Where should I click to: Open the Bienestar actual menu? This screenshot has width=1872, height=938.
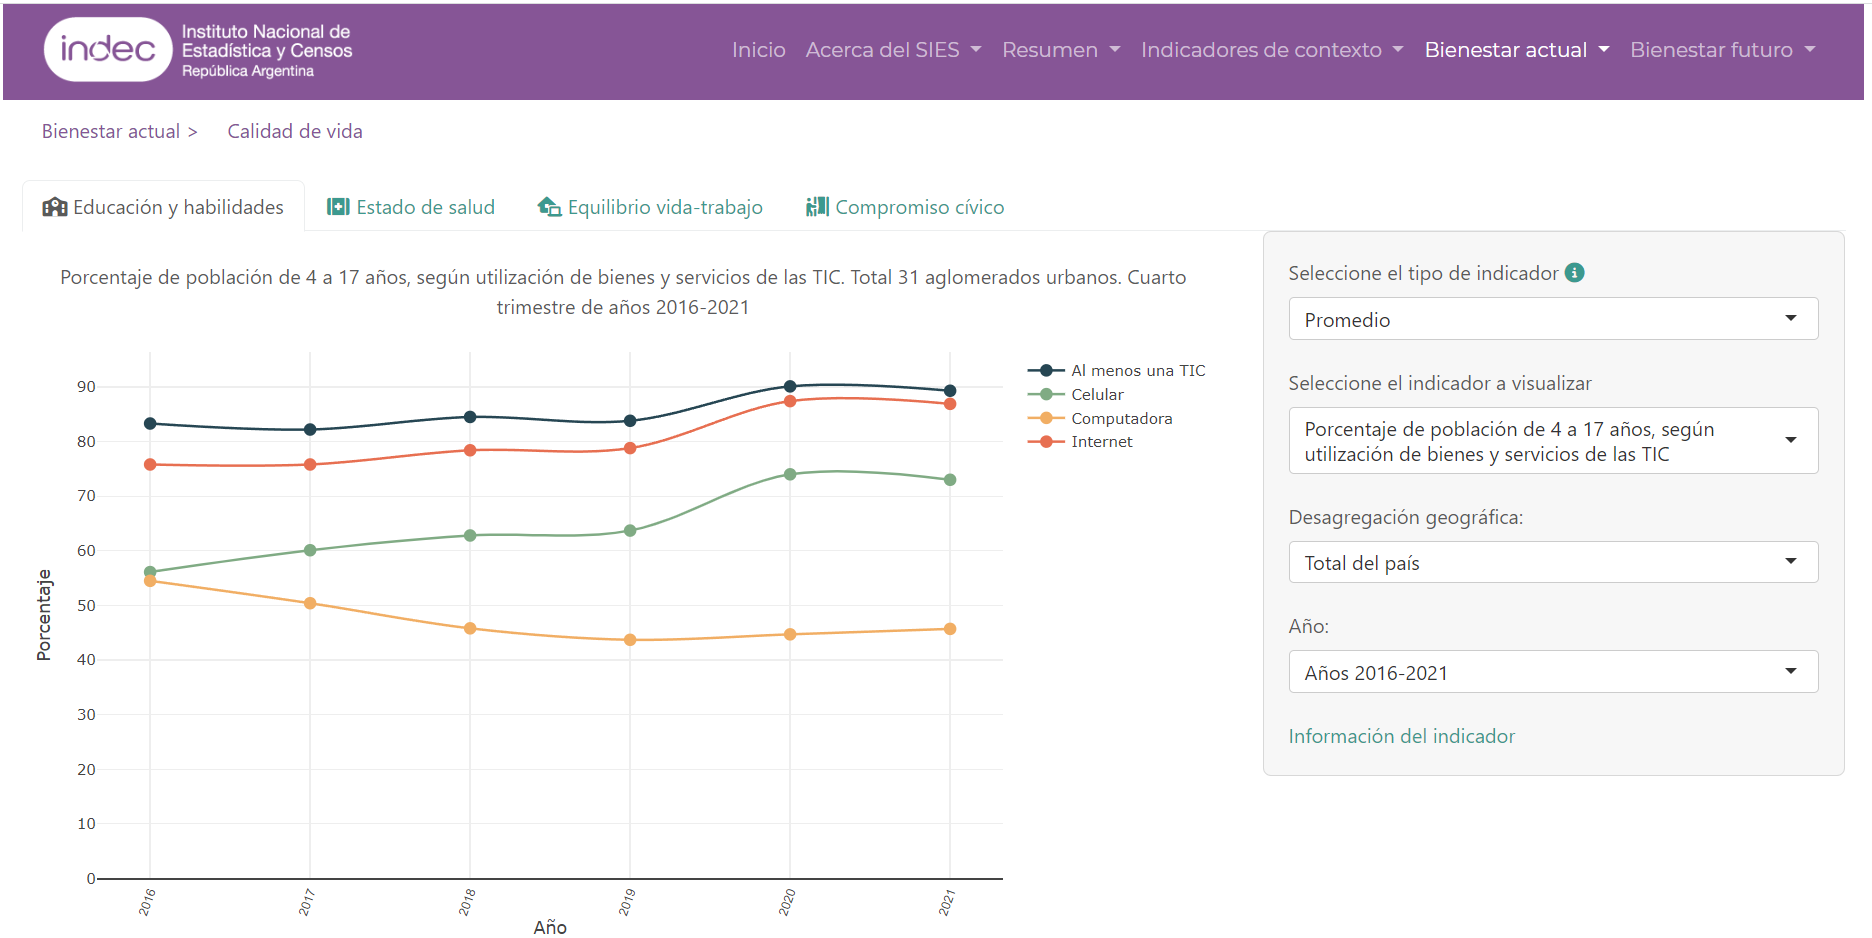(x=1516, y=50)
